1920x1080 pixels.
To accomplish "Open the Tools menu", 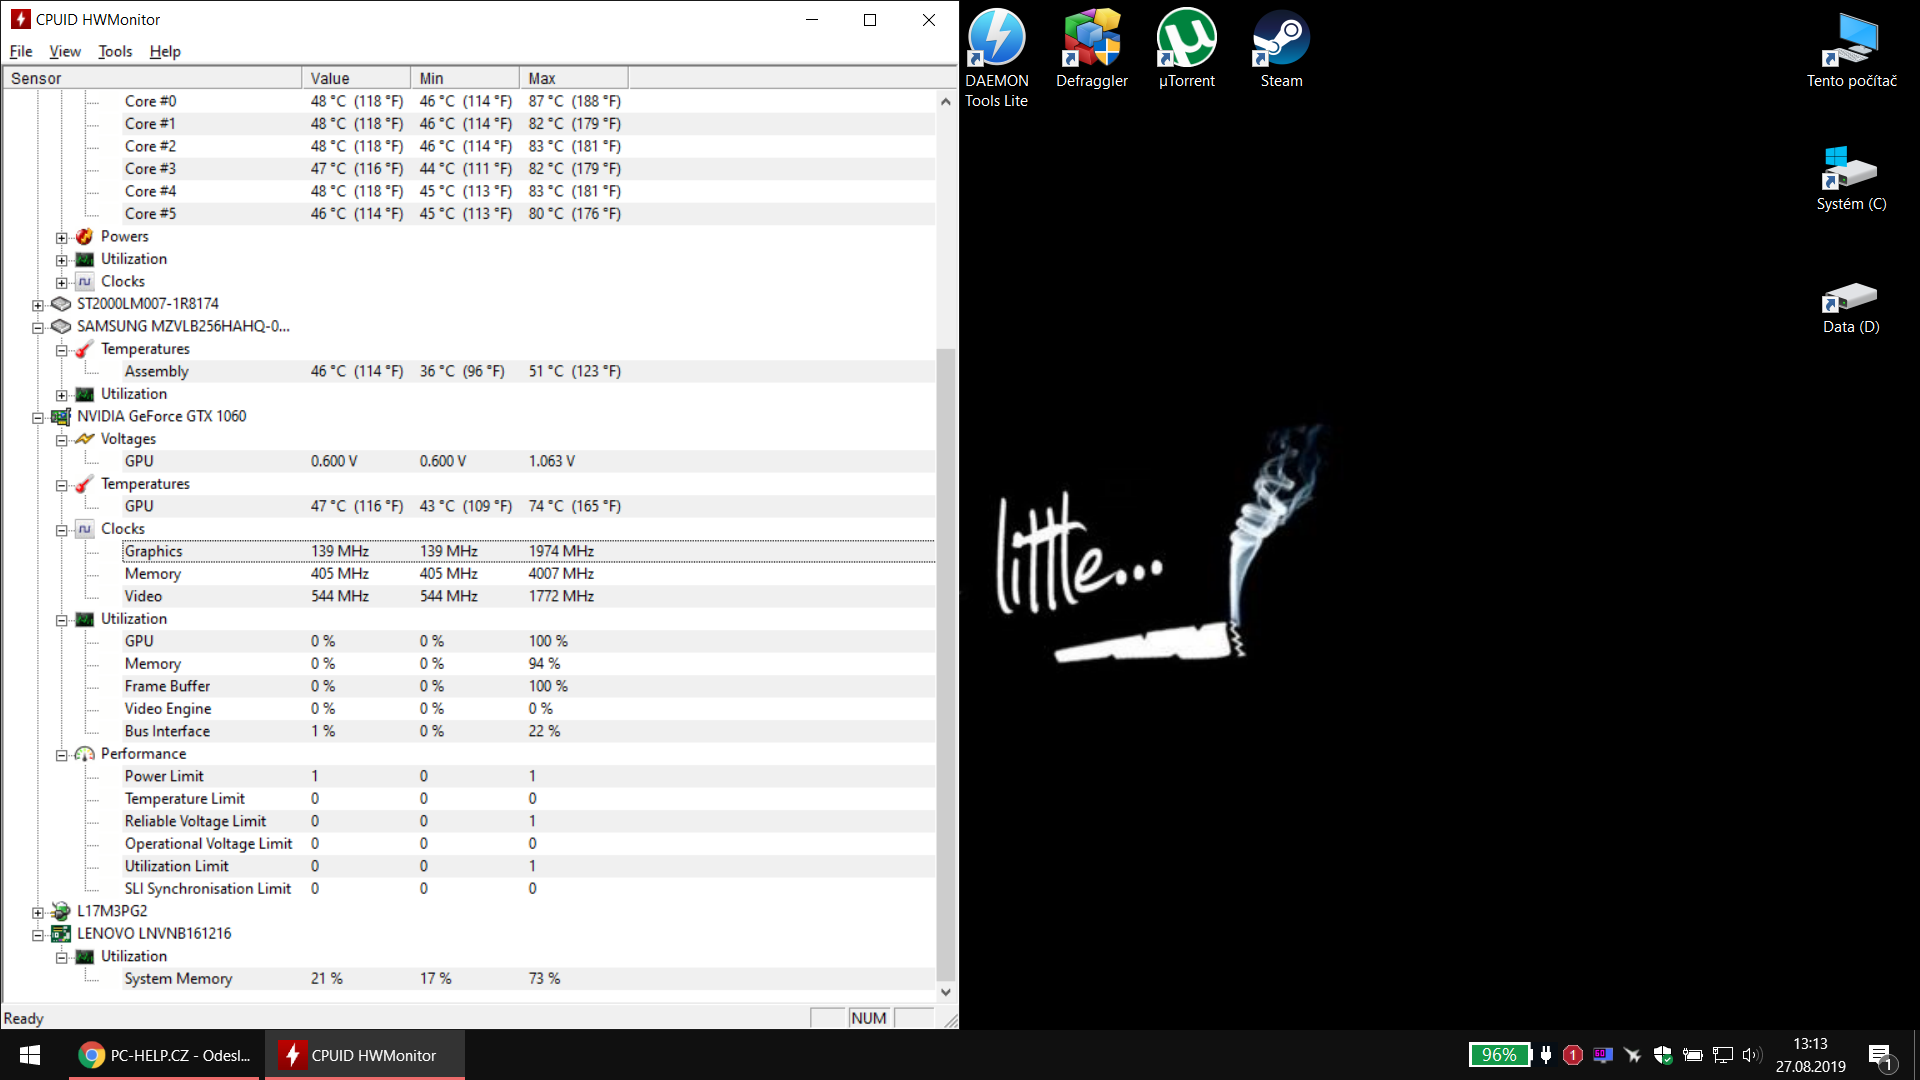I will click(115, 52).
